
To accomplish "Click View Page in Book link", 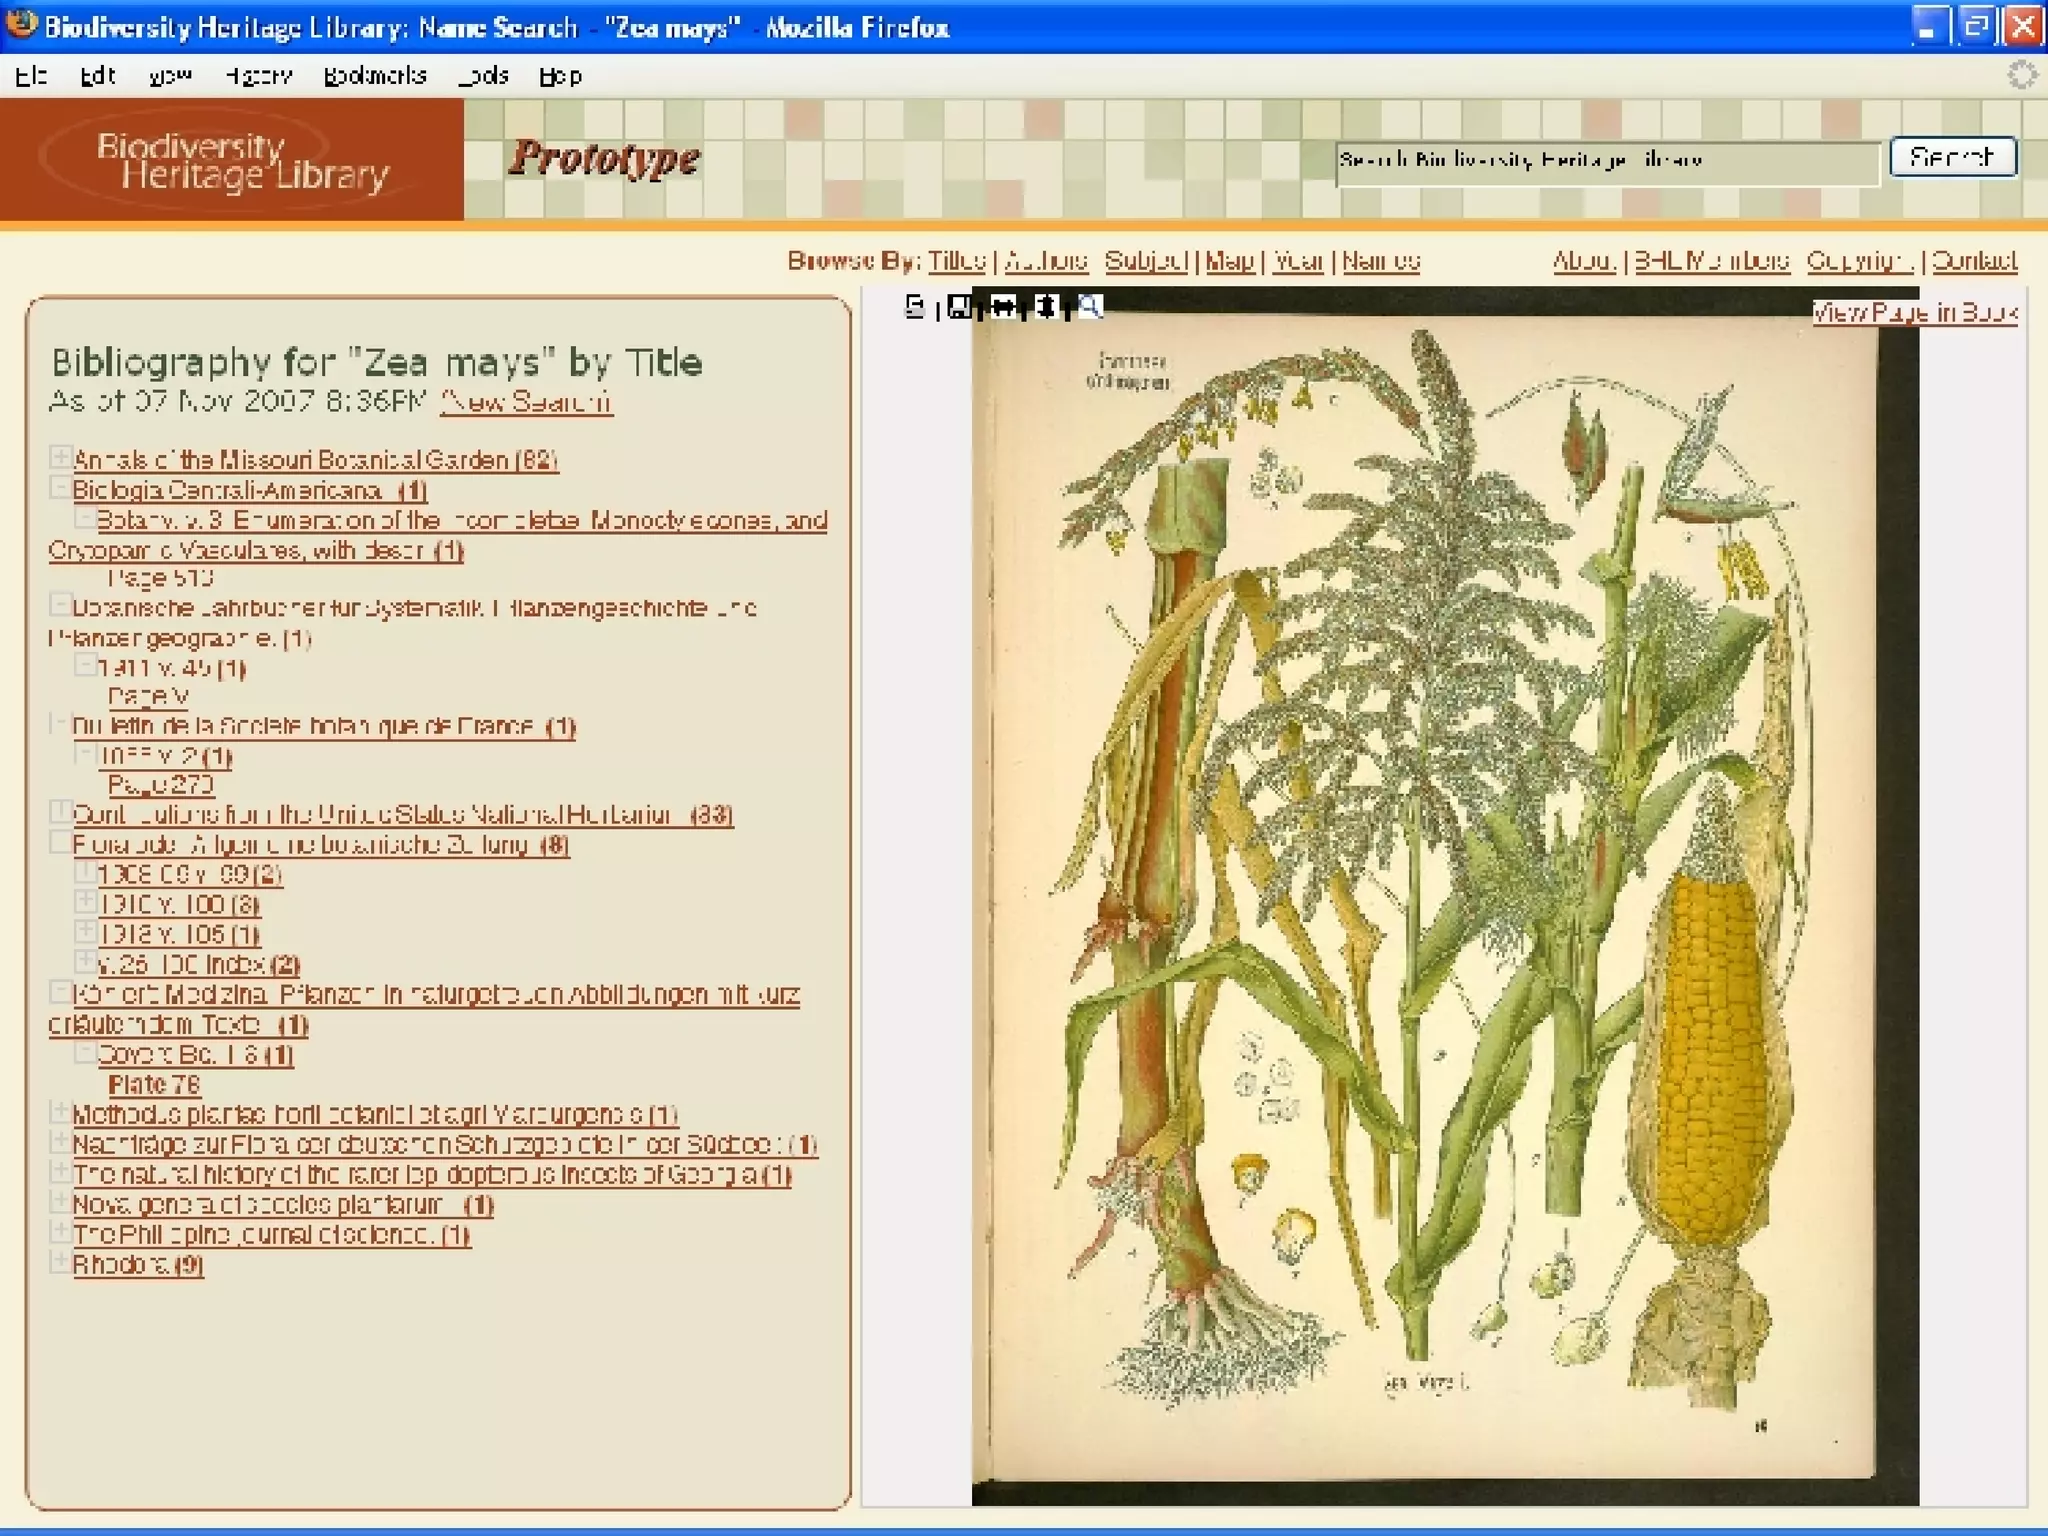I will click(x=1915, y=313).
